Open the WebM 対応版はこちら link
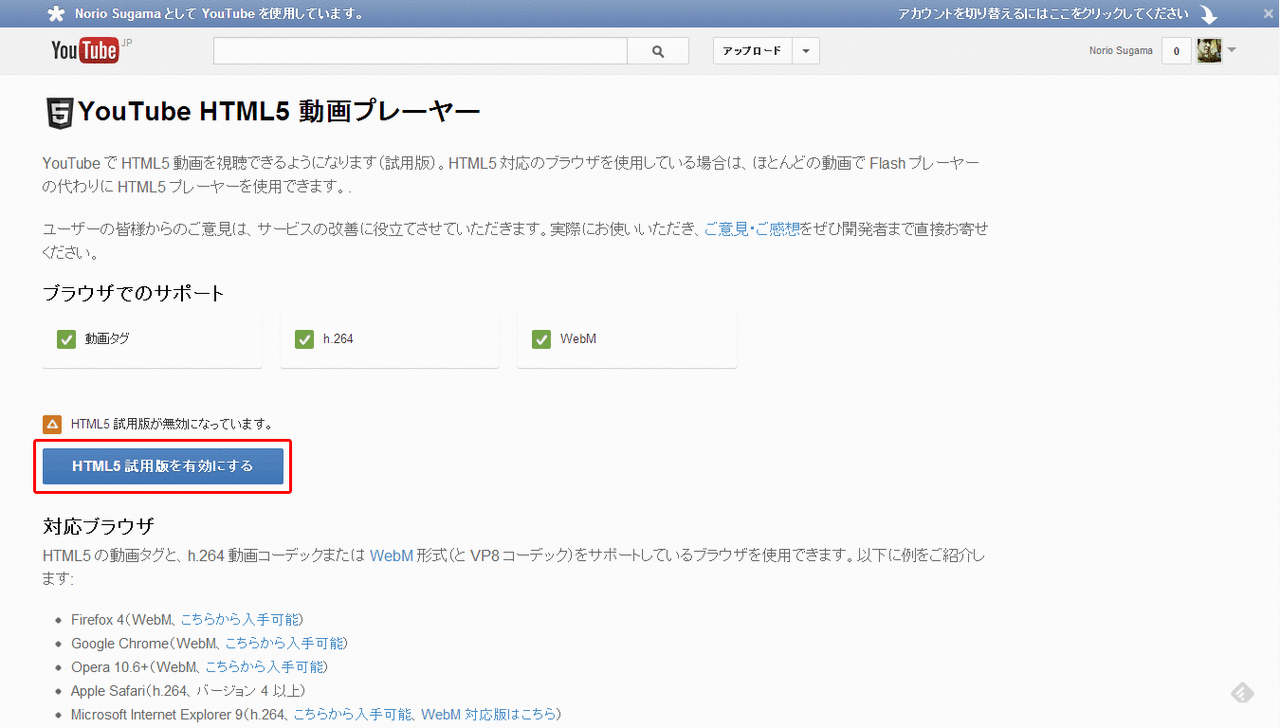Image resolution: width=1280 pixels, height=728 pixels. (x=488, y=715)
